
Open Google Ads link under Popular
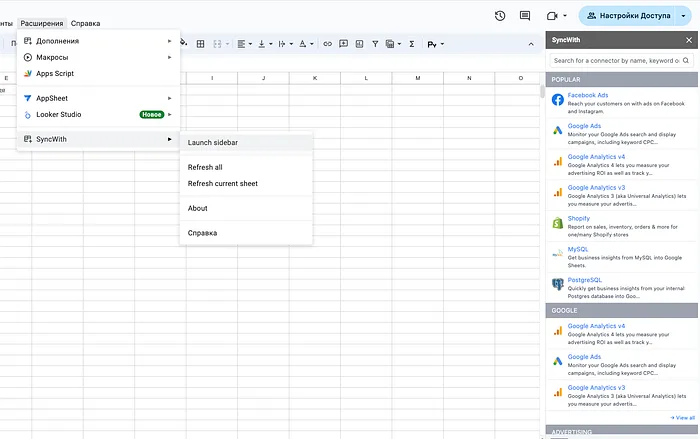point(584,126)
